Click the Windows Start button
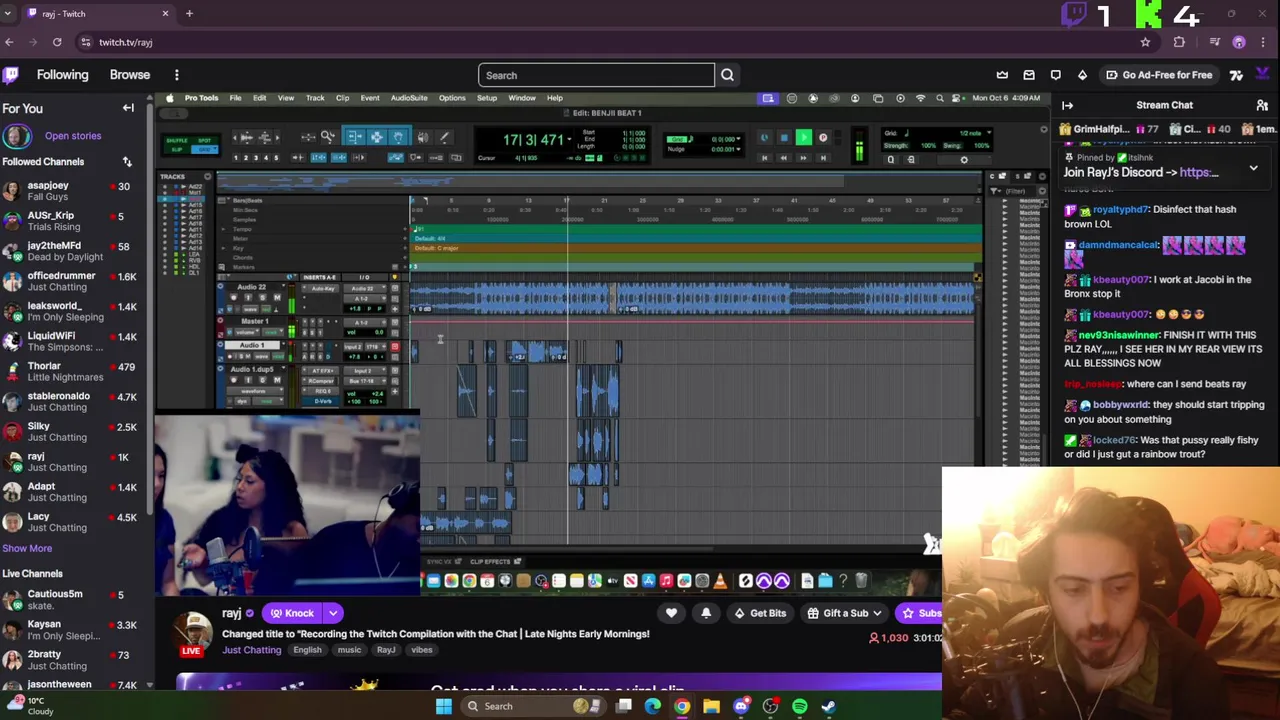 [x=443, y=707]
